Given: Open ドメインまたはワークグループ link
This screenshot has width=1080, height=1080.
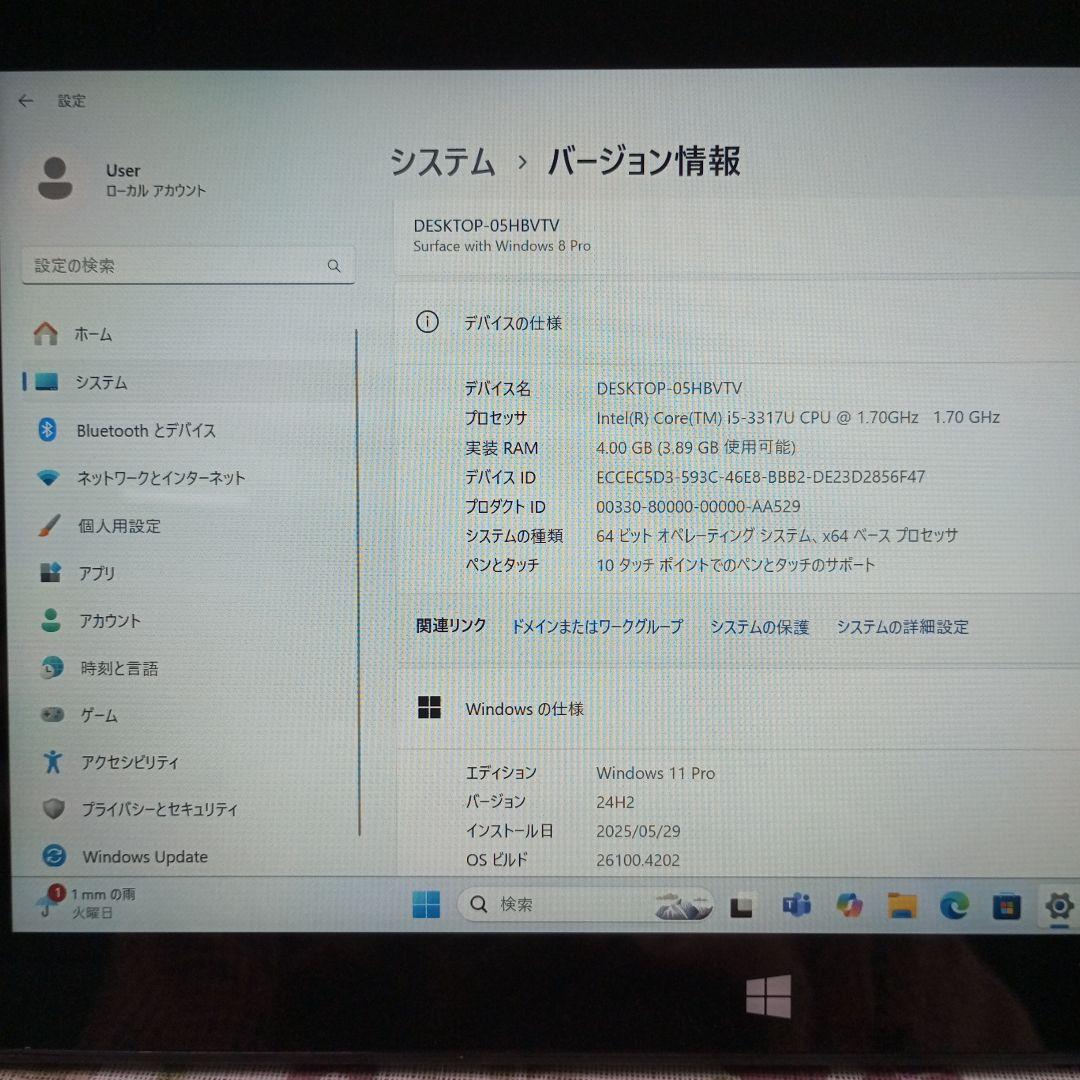Looking at the screenshot, I should pyautogui.click(x=596, y=626).
